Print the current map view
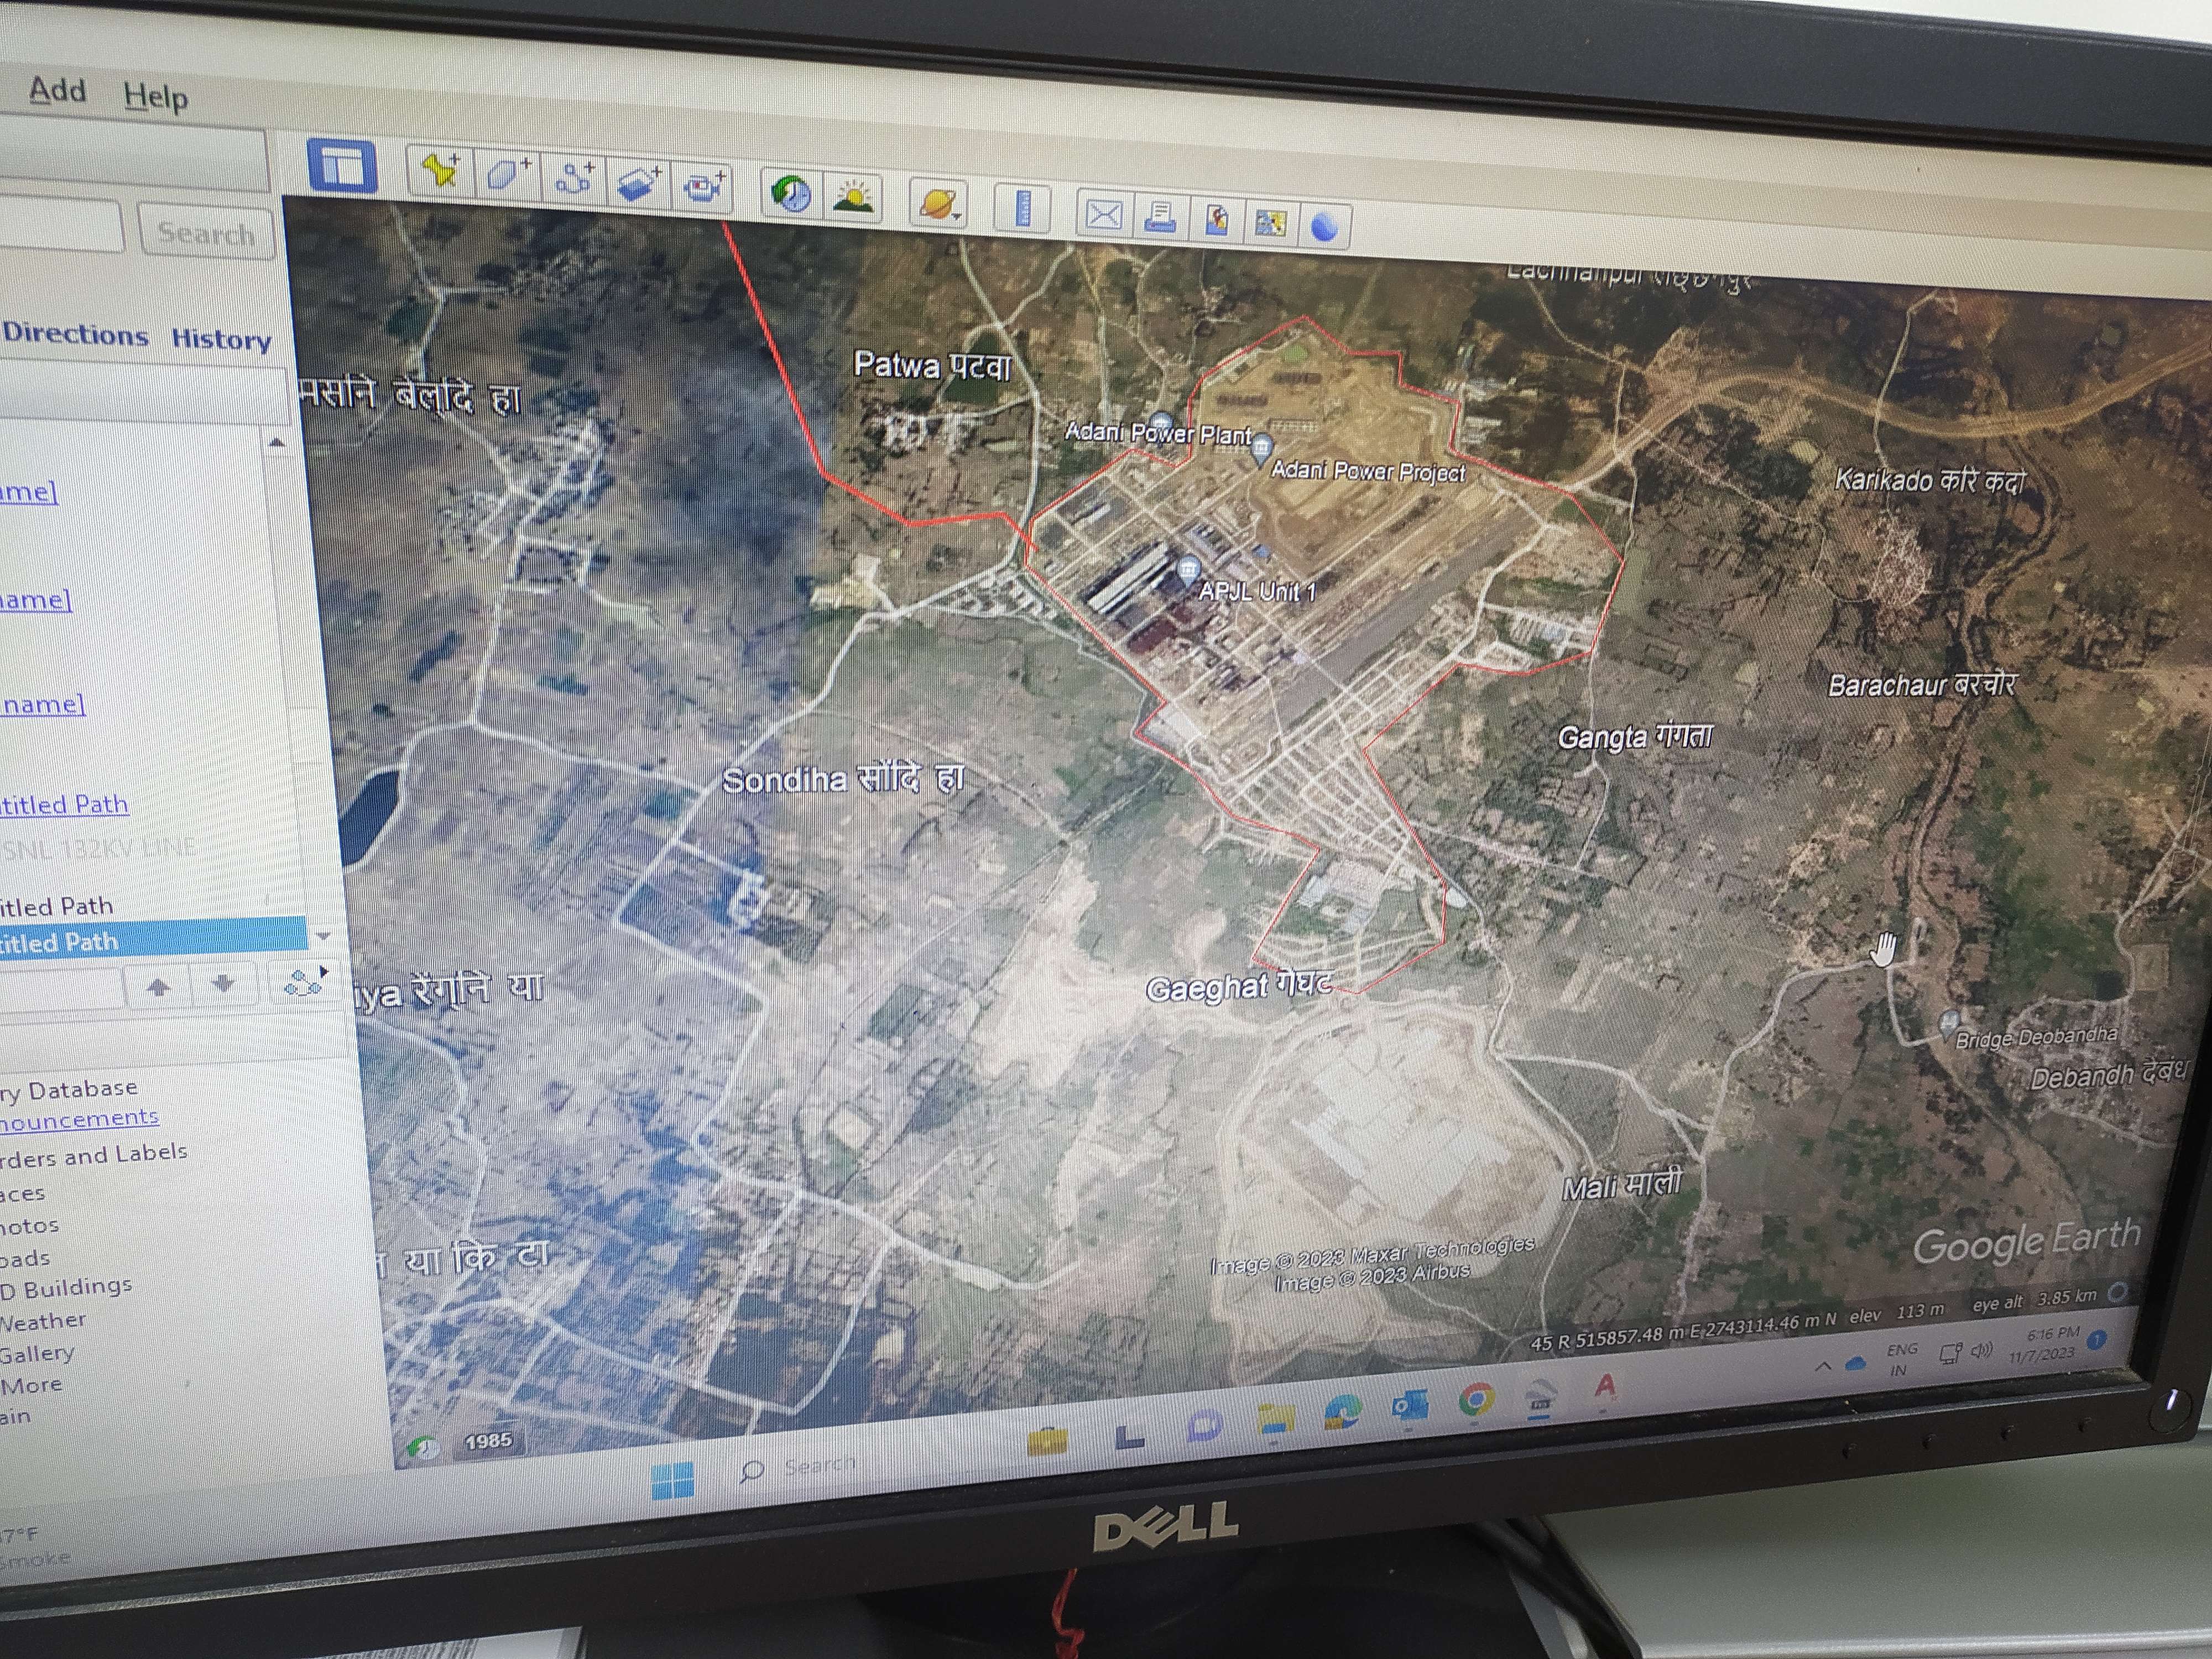This screenshot has width=2212, height=1659. point(1160,217)
